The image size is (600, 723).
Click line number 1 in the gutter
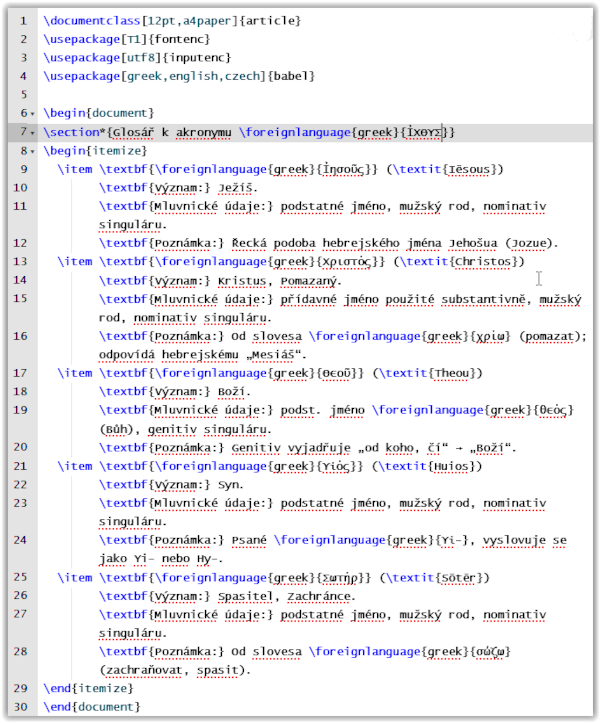[x=22, y=21]
